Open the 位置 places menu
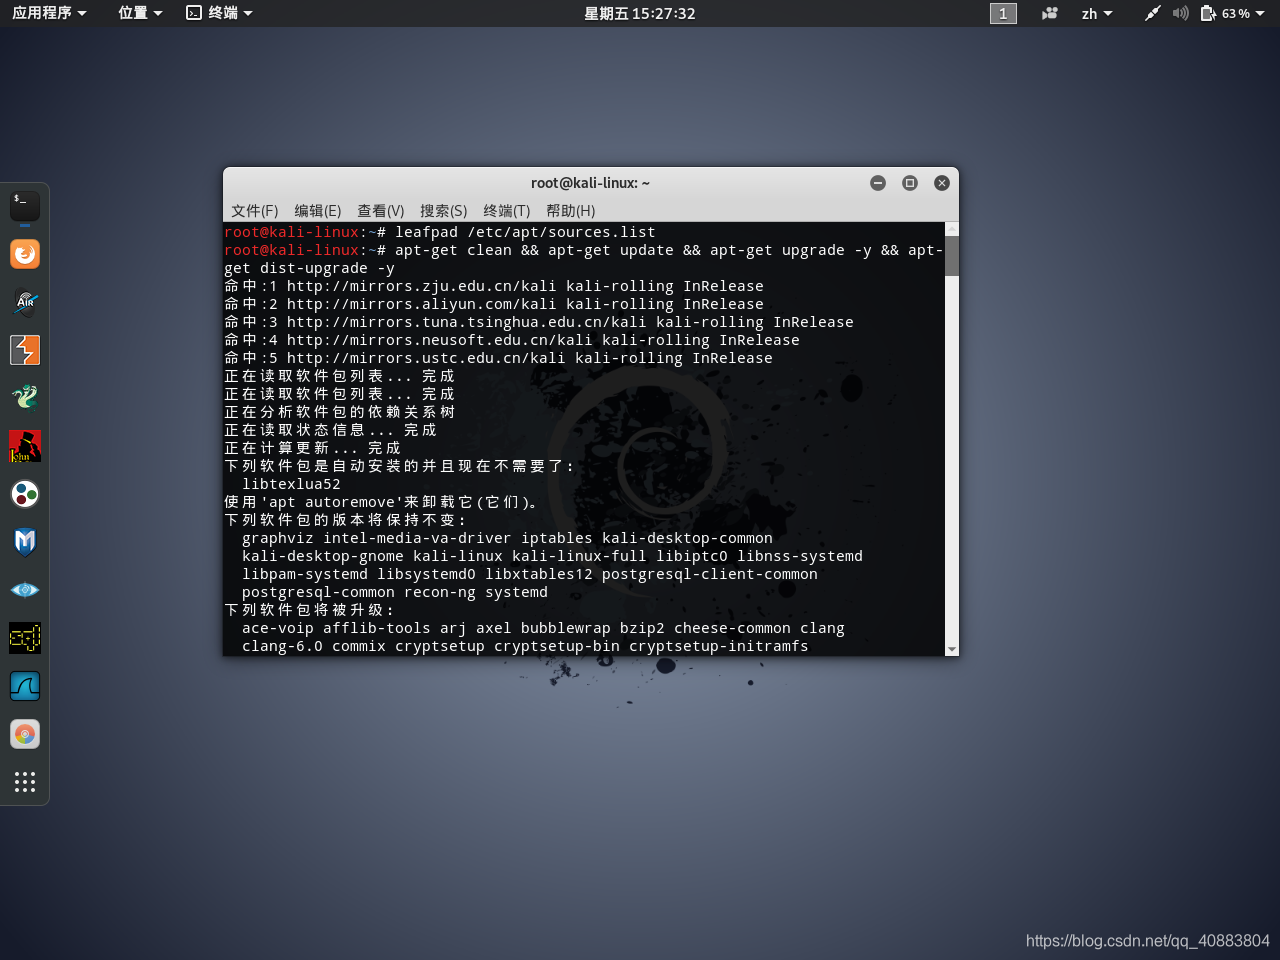Viewport: 1280px width, 960px height. tap(140, 13)
